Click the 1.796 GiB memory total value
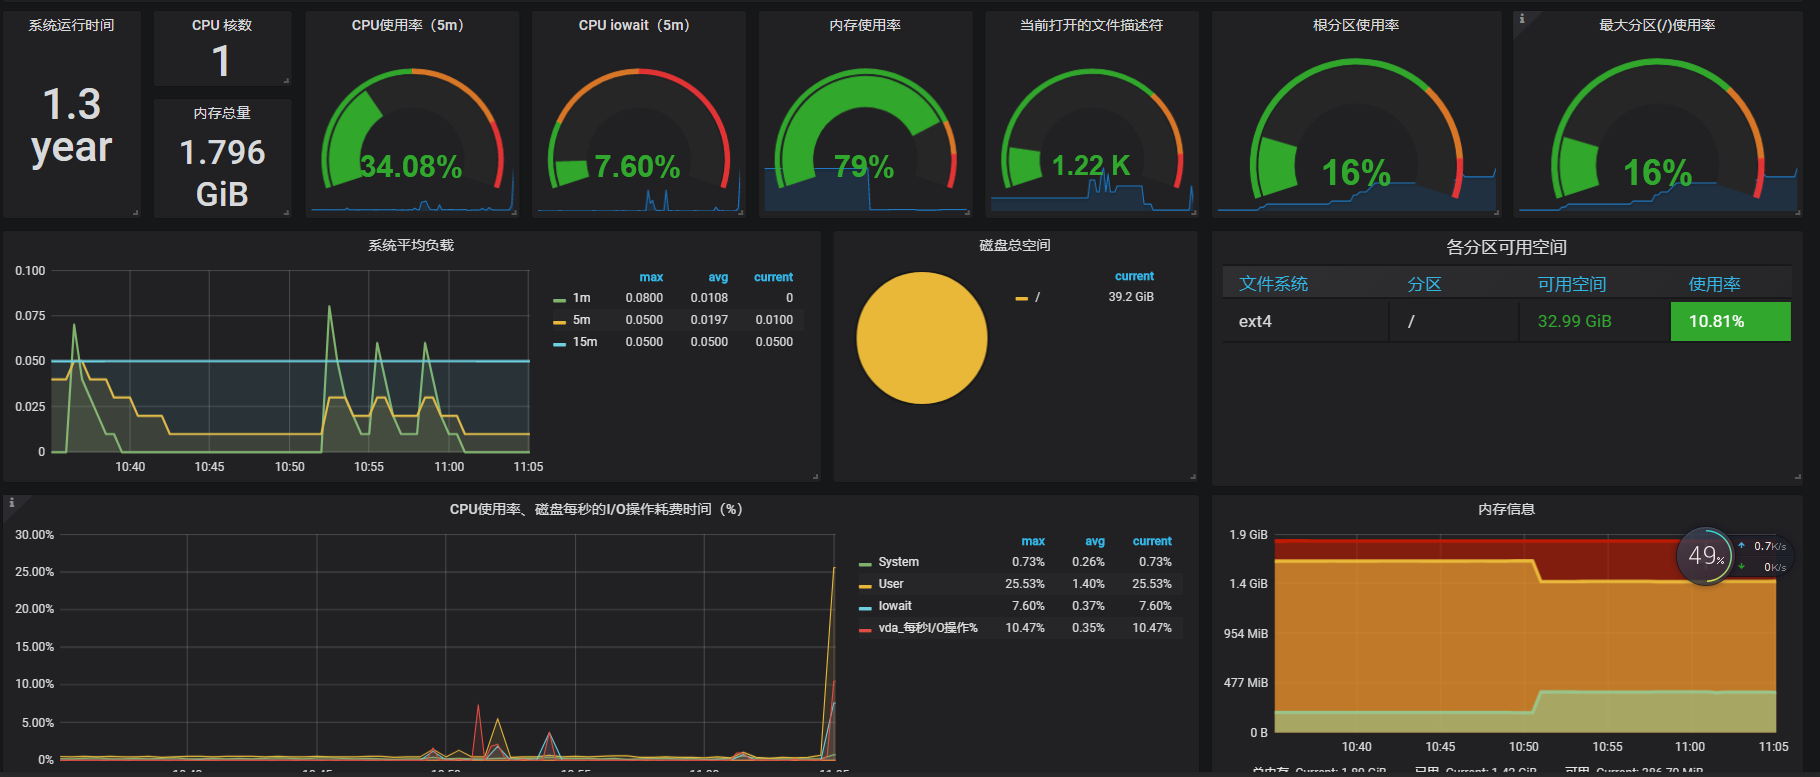The image size is (1820, 777). click(x=222, y=172)
